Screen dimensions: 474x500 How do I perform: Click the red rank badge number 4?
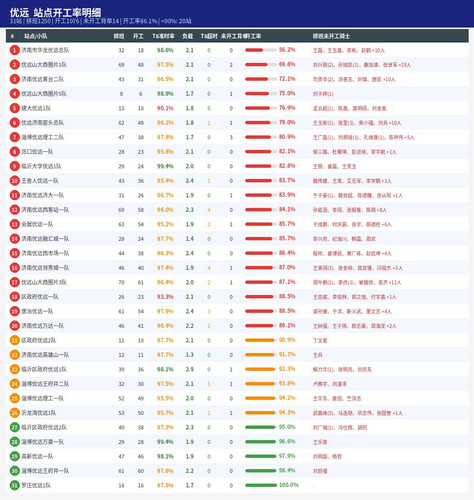coord(14,94)
